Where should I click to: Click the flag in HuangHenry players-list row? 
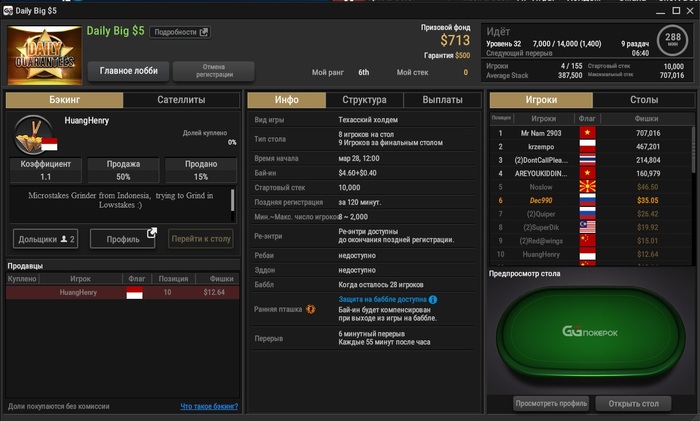[587, 254]
